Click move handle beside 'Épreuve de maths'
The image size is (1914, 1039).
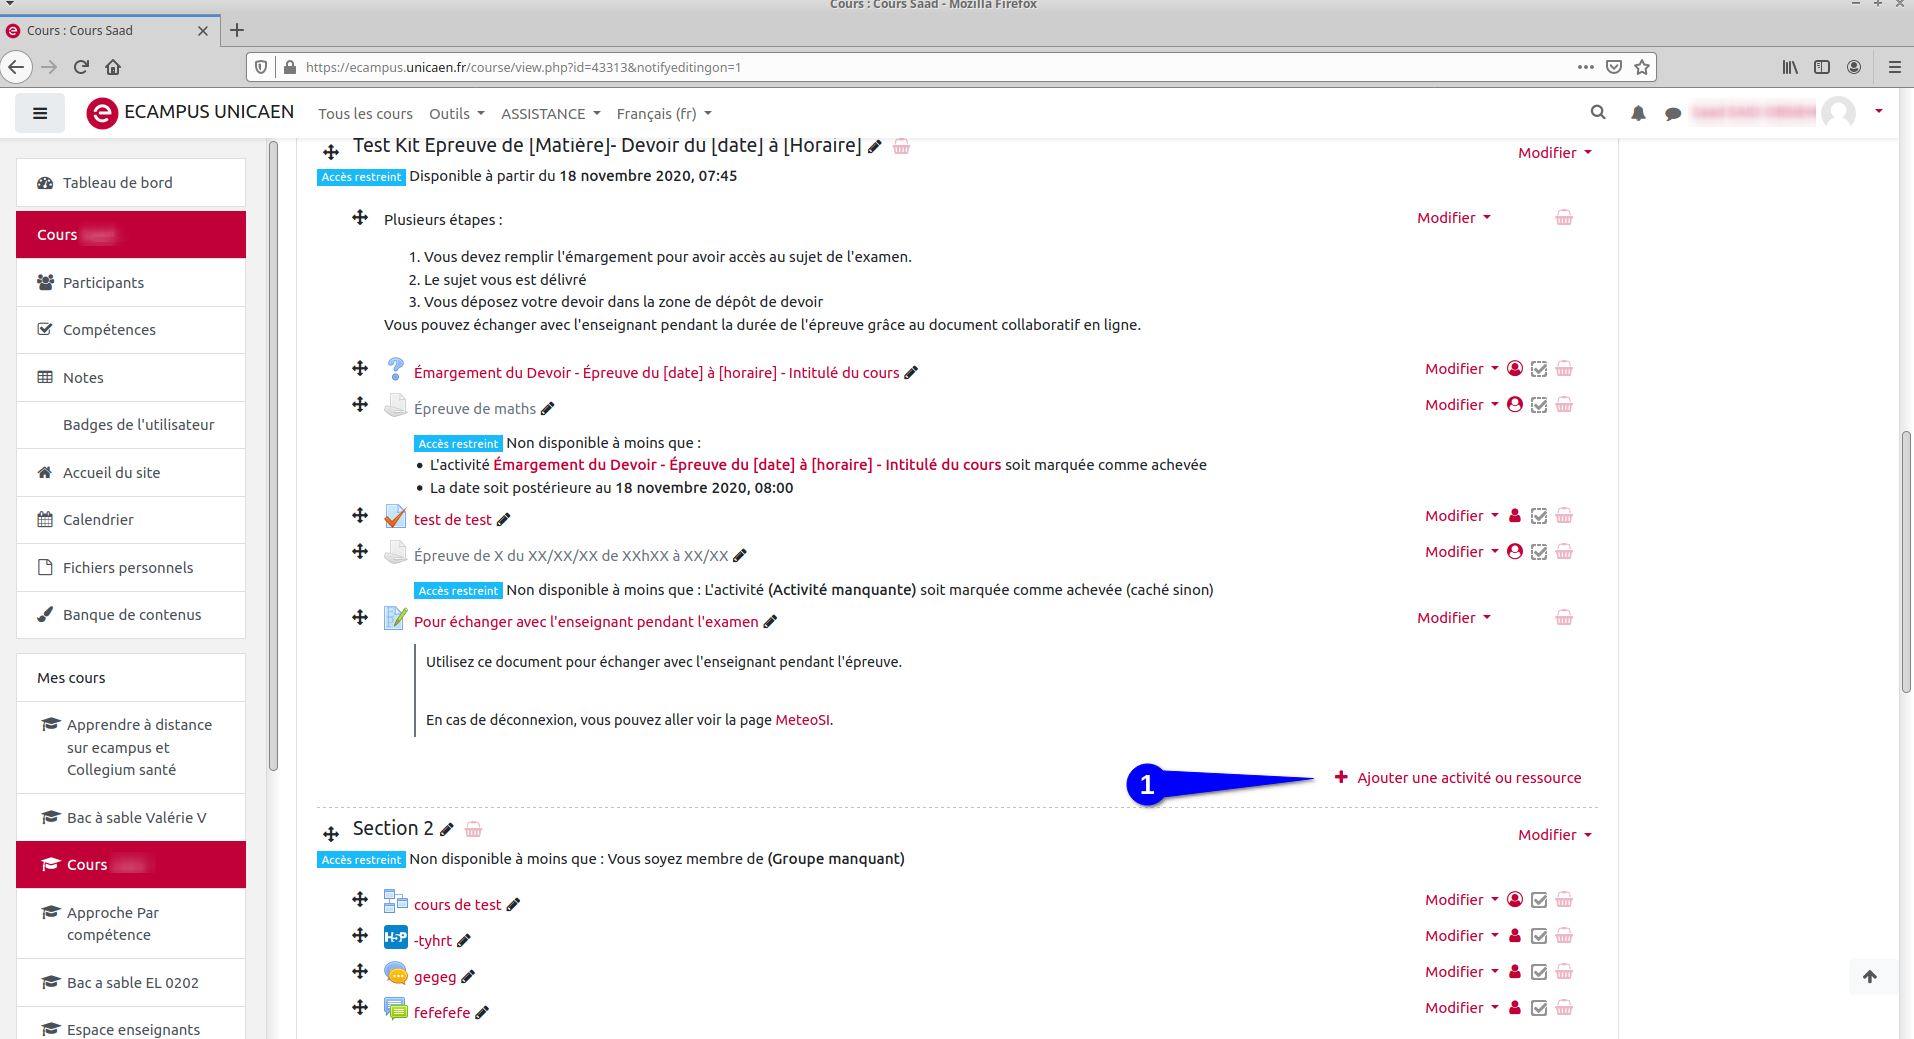360,405
